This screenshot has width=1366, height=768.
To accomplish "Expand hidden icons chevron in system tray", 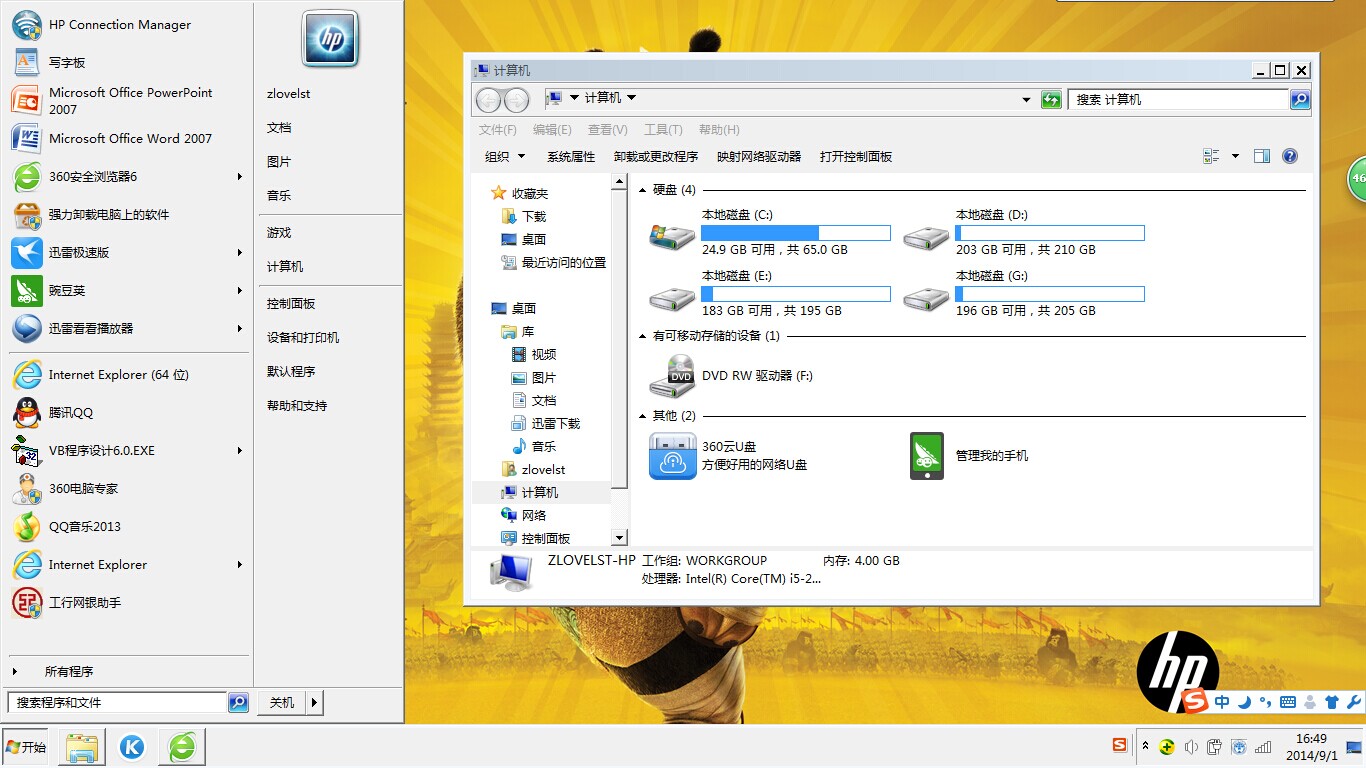I will (1145, 746).
